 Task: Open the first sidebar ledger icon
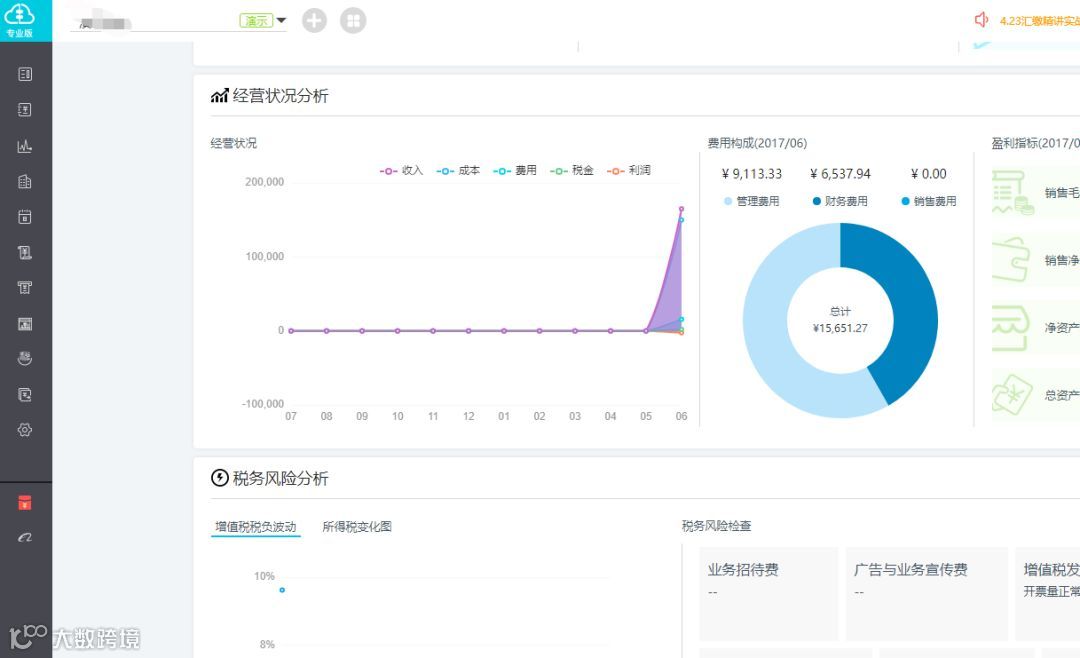tap(25, 74)
